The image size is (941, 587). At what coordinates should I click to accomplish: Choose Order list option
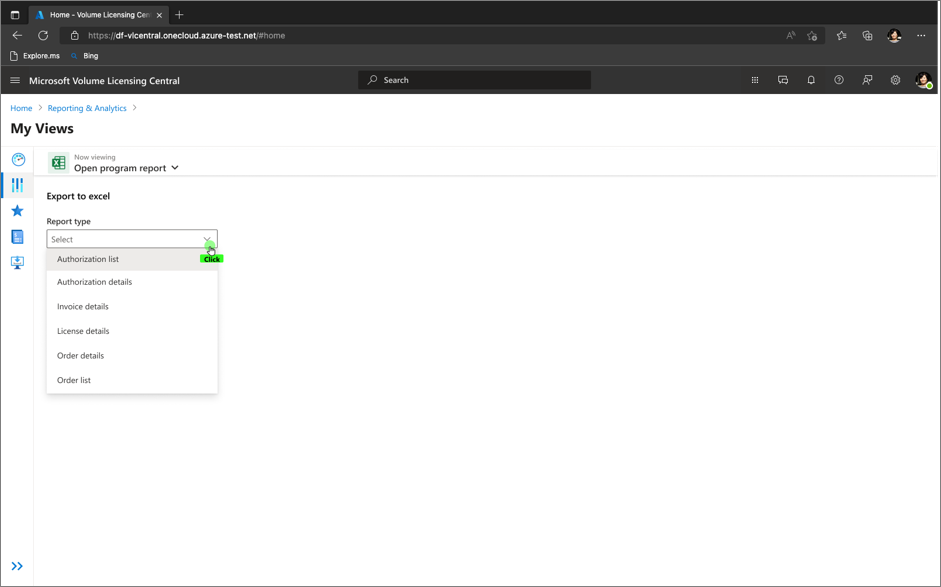tap(132, 381)
